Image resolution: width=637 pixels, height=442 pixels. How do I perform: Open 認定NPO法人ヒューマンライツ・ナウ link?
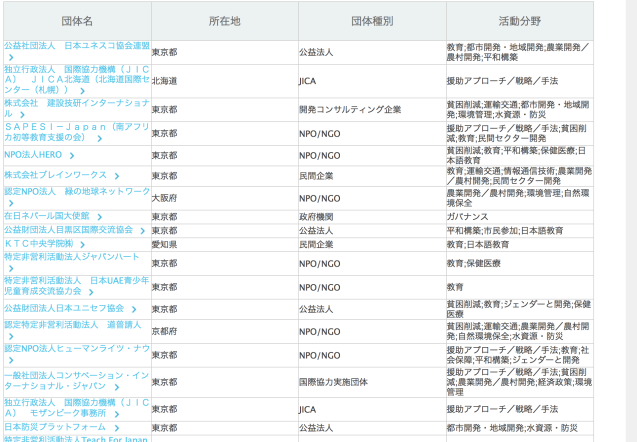tap(77, 349)
